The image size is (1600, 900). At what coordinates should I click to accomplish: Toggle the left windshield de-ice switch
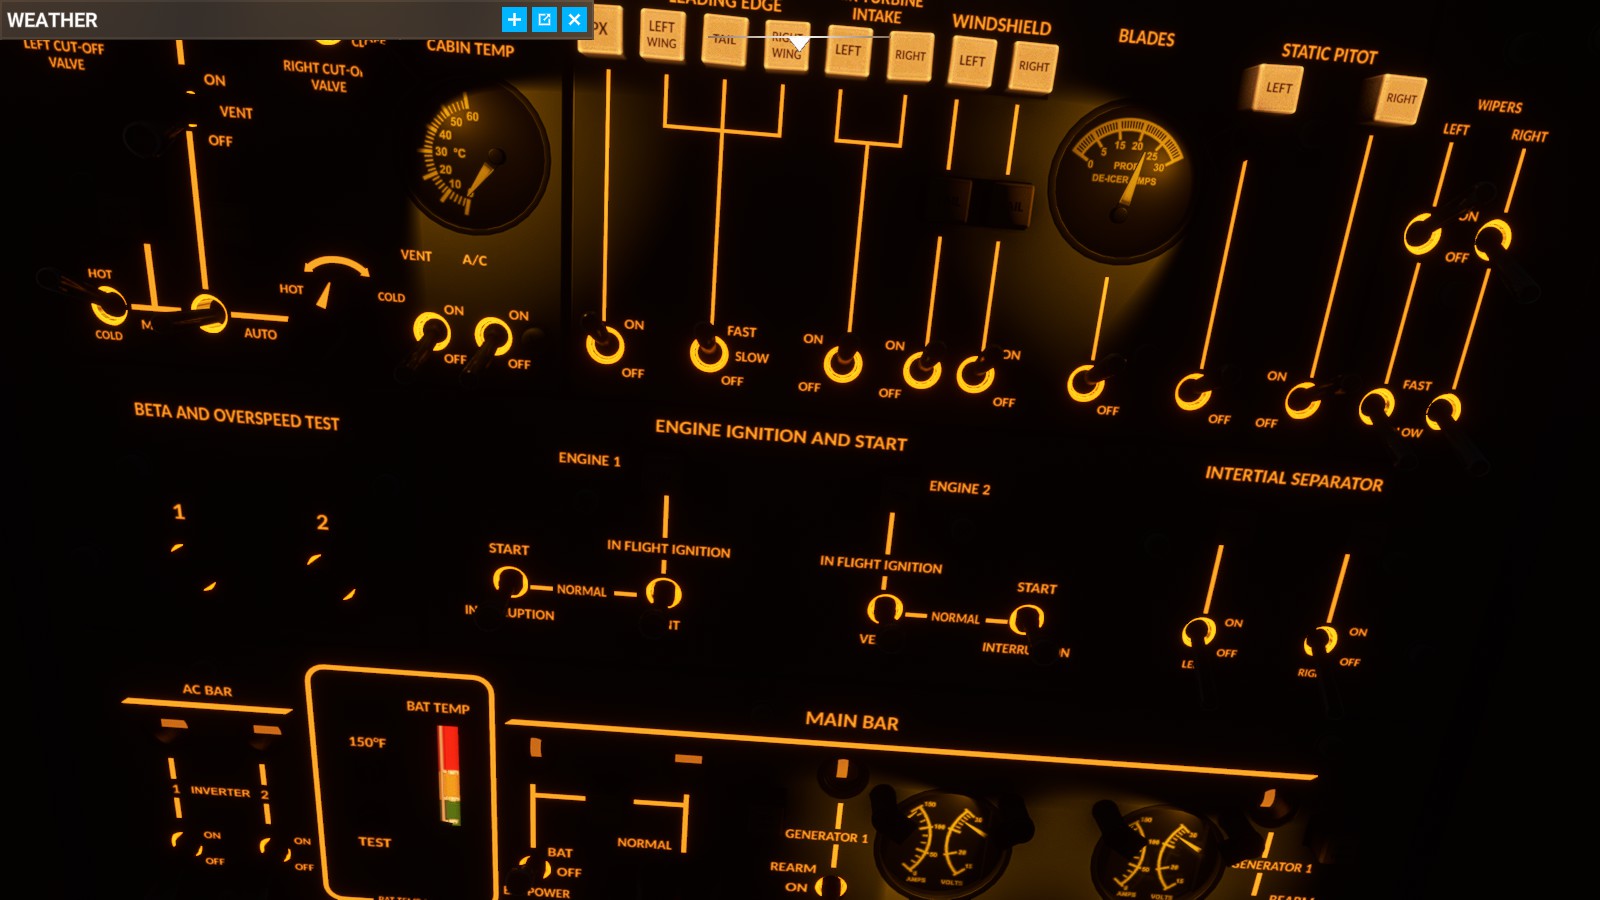coord(922,369)
